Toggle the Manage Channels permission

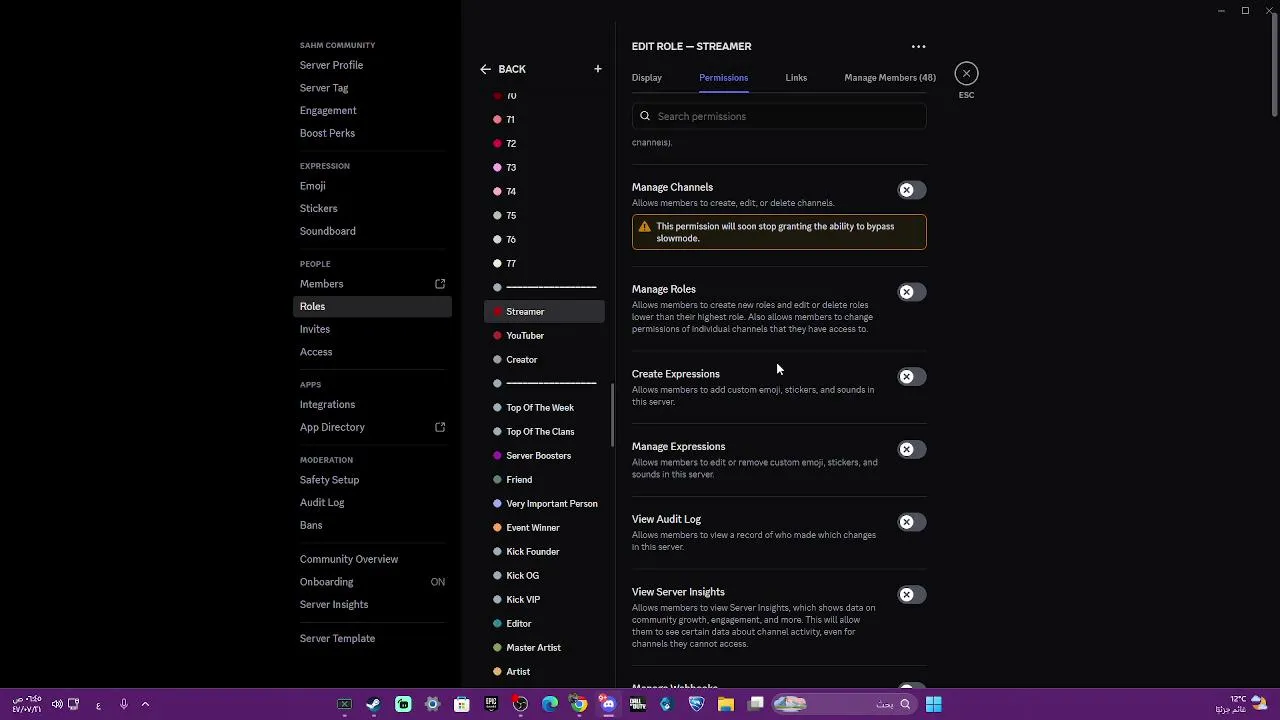(911, 190)
